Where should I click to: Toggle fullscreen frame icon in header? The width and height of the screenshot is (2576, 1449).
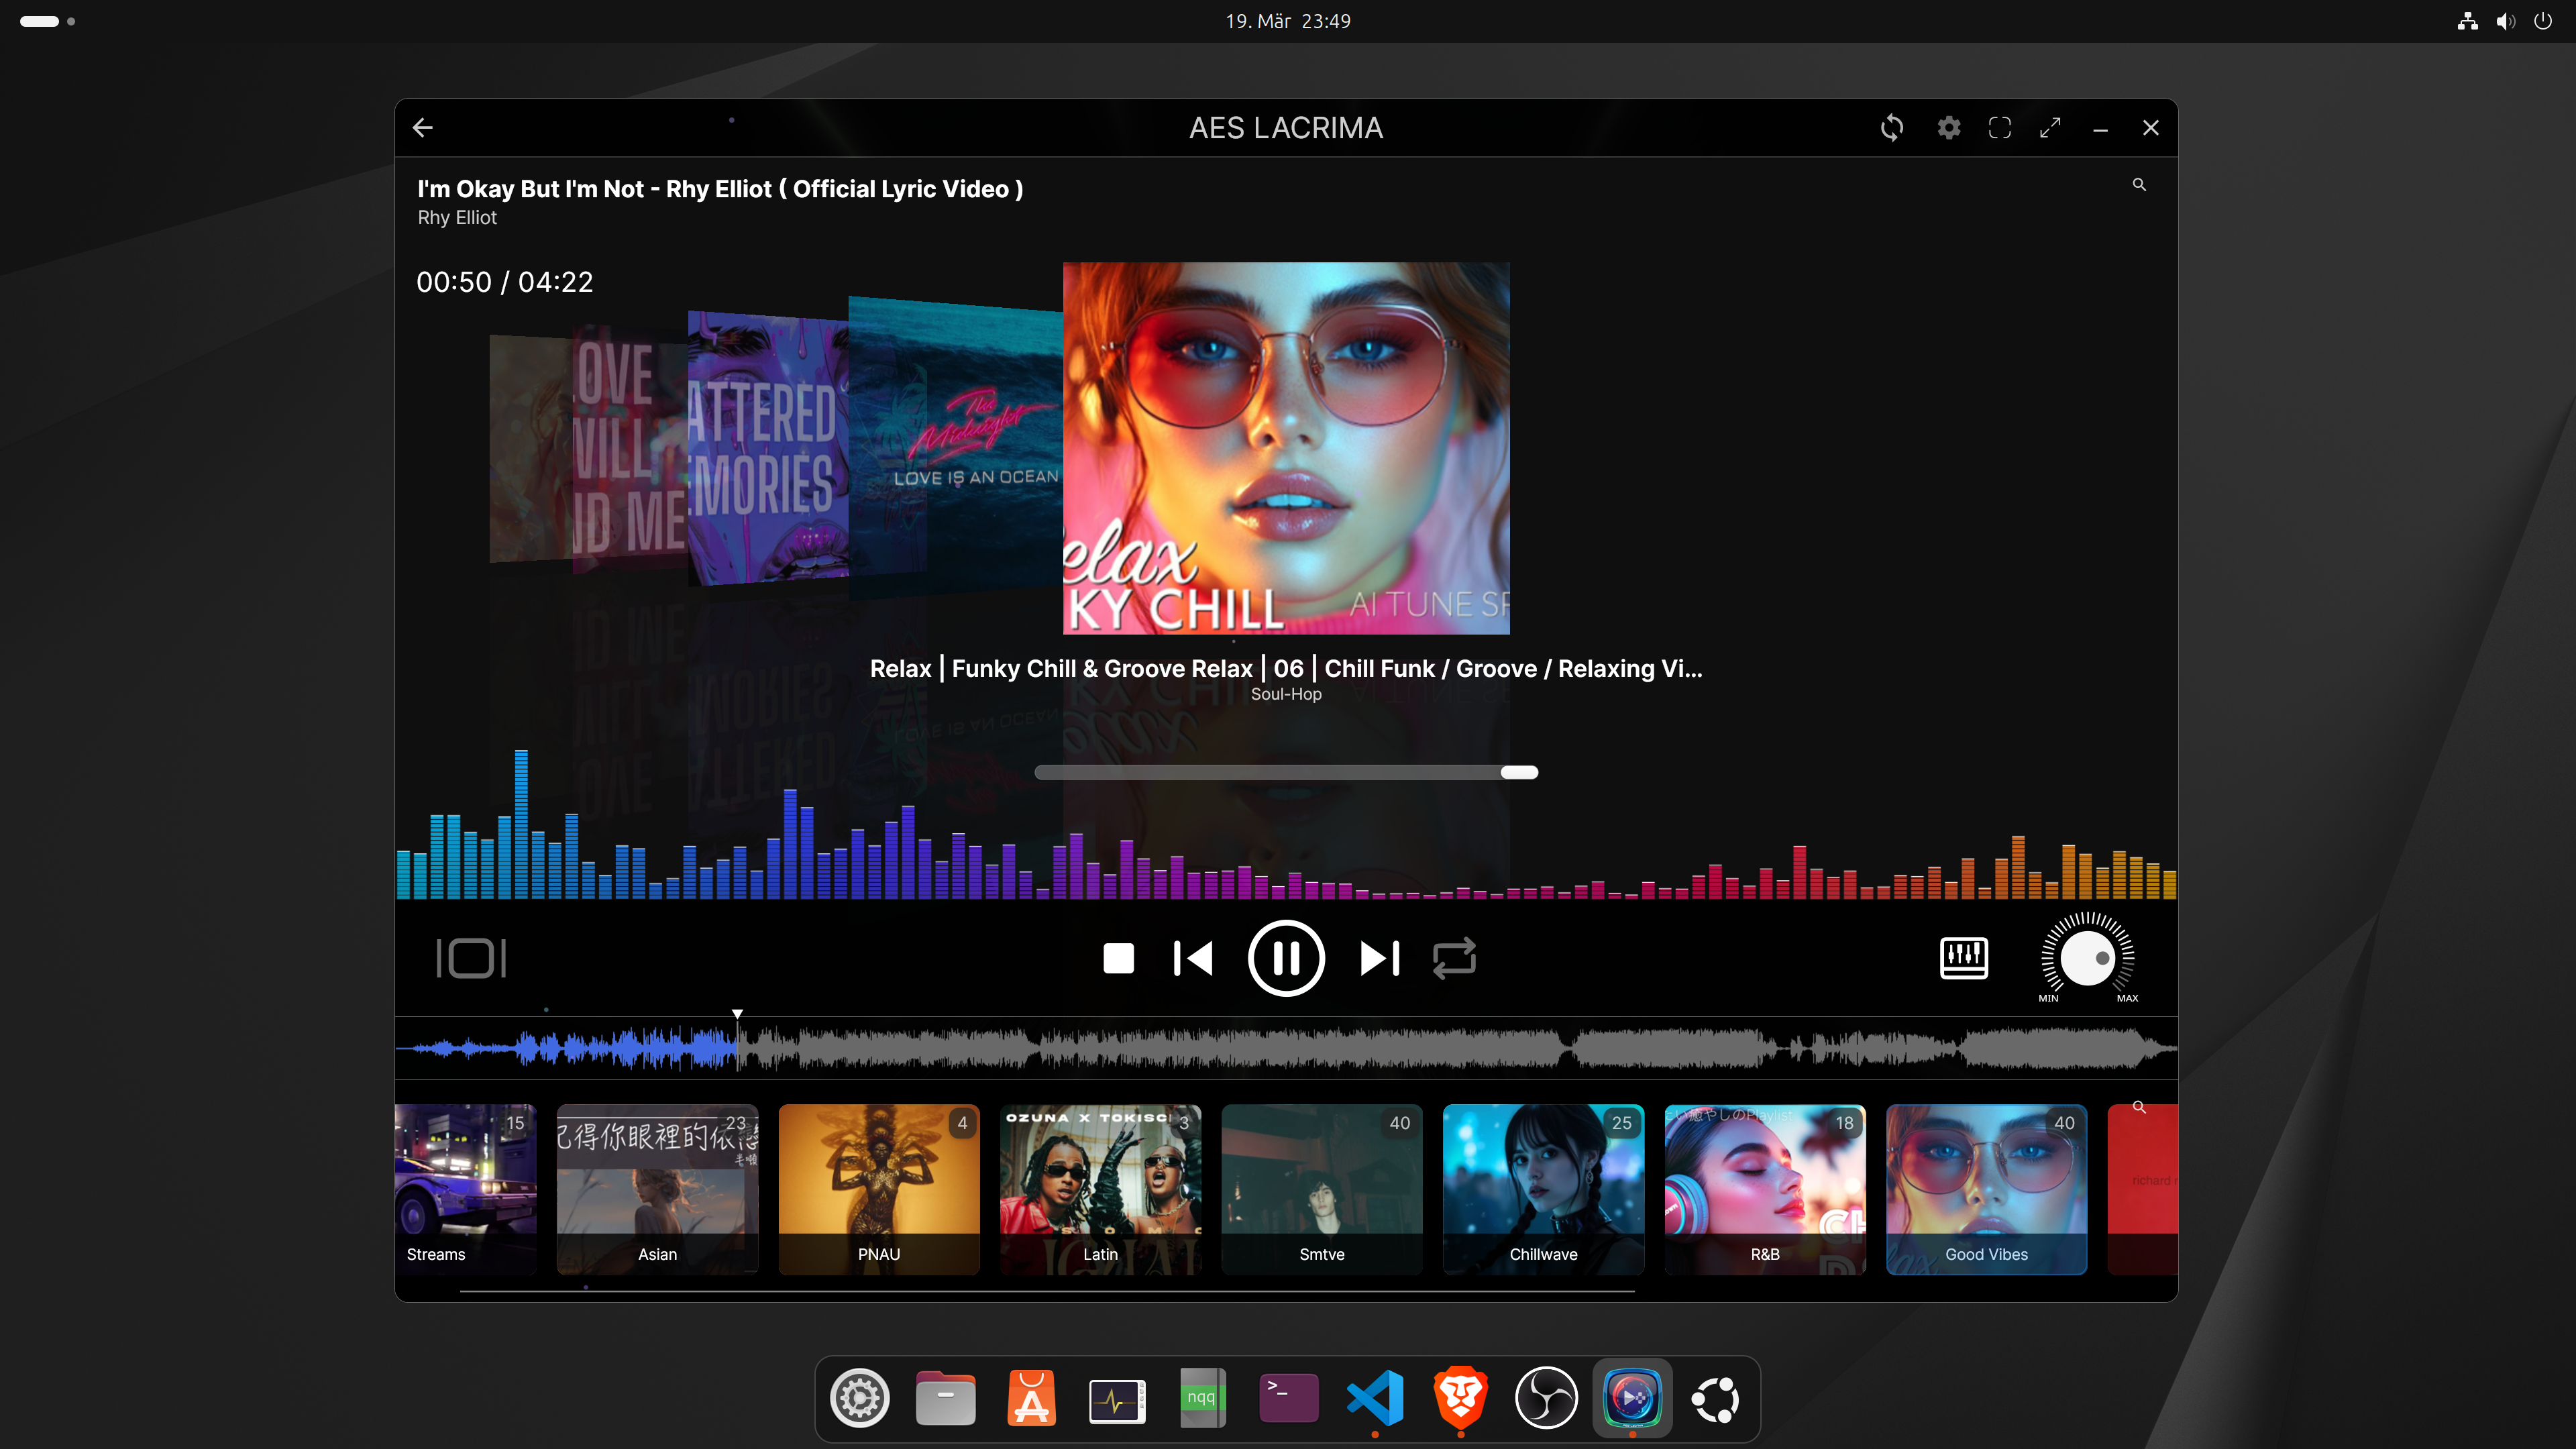2000,128
